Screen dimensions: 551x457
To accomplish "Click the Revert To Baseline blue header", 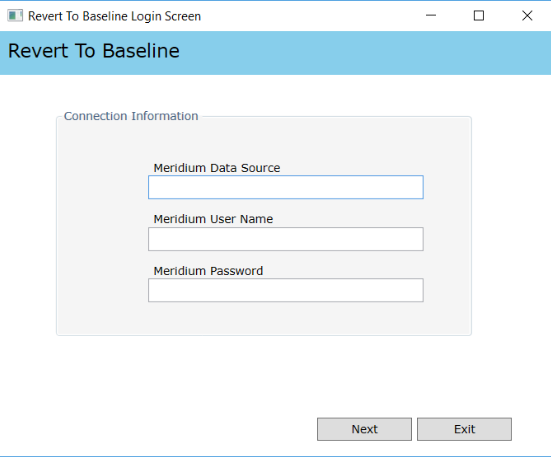I will tap(276, 53).
